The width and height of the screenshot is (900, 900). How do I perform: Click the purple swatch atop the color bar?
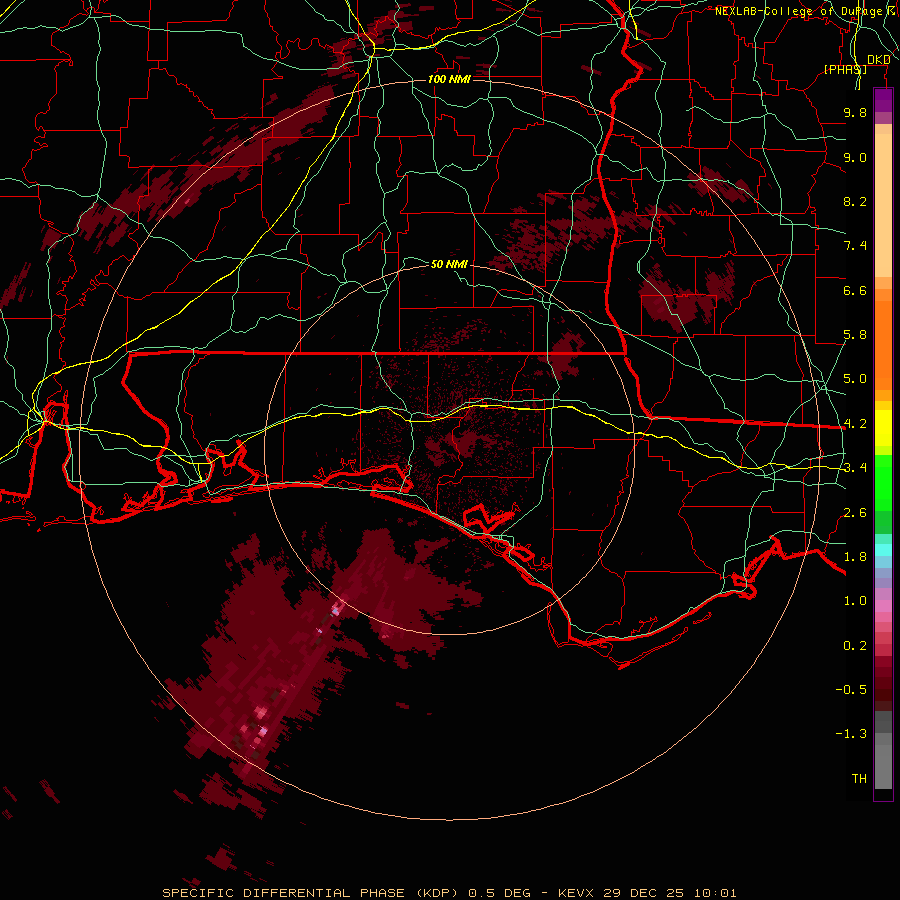[883, 101]
